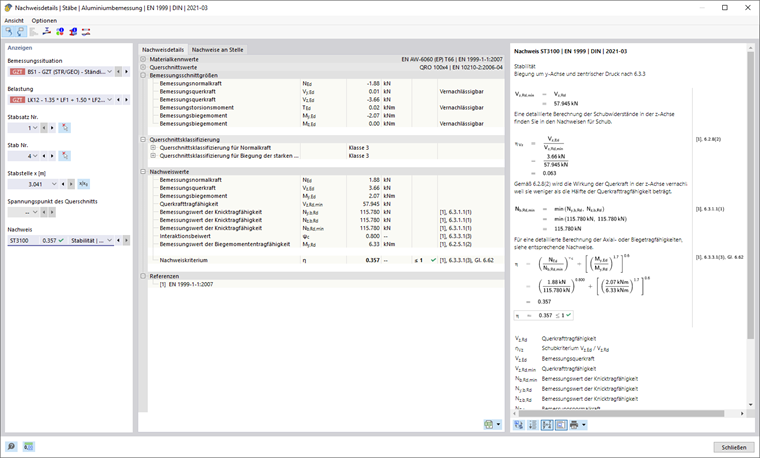Select next Belastung with right arrow
Screen dimensions: 760x458
(x=127, y=100)
